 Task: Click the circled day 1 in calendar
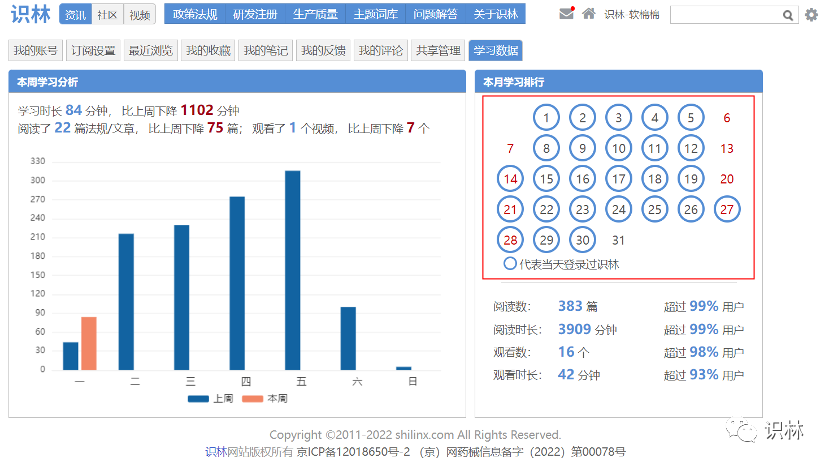point(545,118)
